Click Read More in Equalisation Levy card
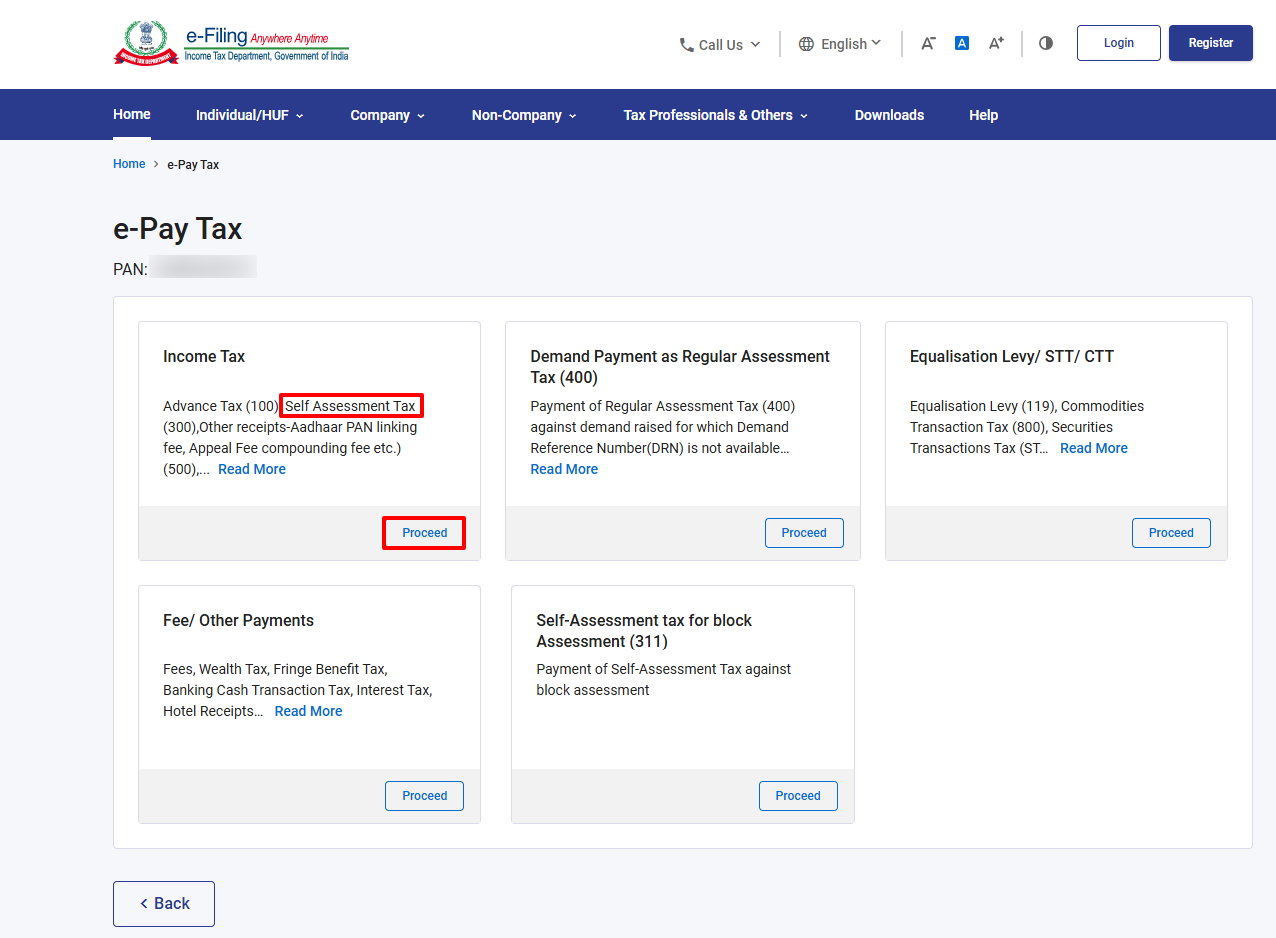The height and width of the screenshot is (938, 1276). click(1094, 448)
